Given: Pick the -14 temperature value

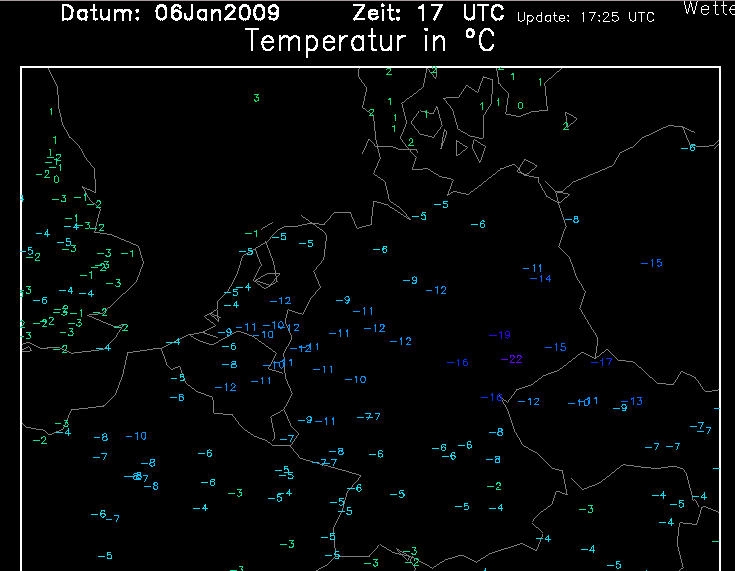Looking at the screenshot, I should (540, 278).
